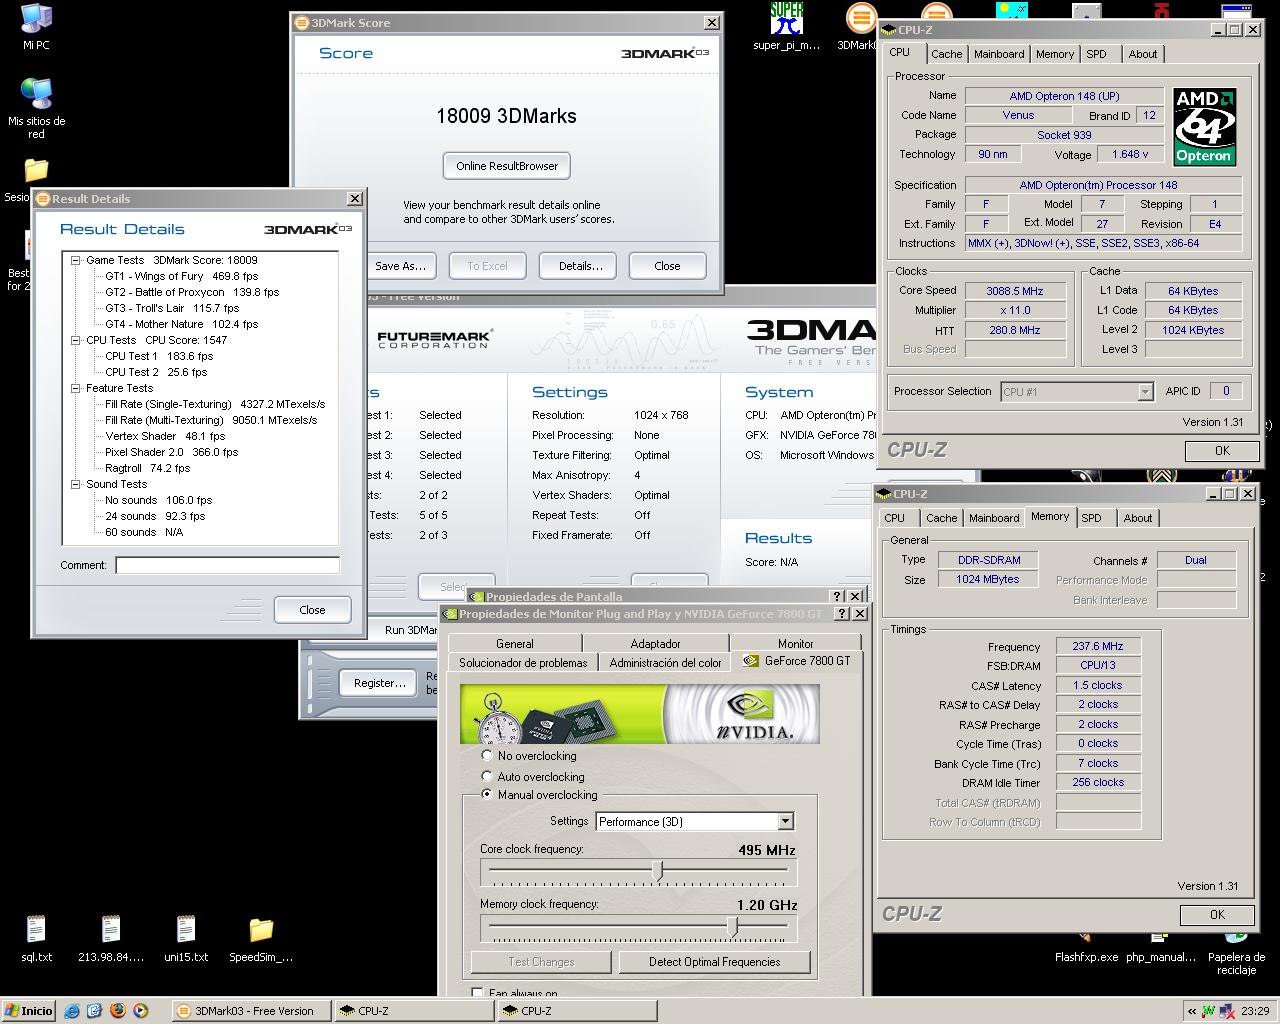Switch to the Cache tab in top CPU-Z
This screenshot has height=1024, width=1280.
(946, 54)
